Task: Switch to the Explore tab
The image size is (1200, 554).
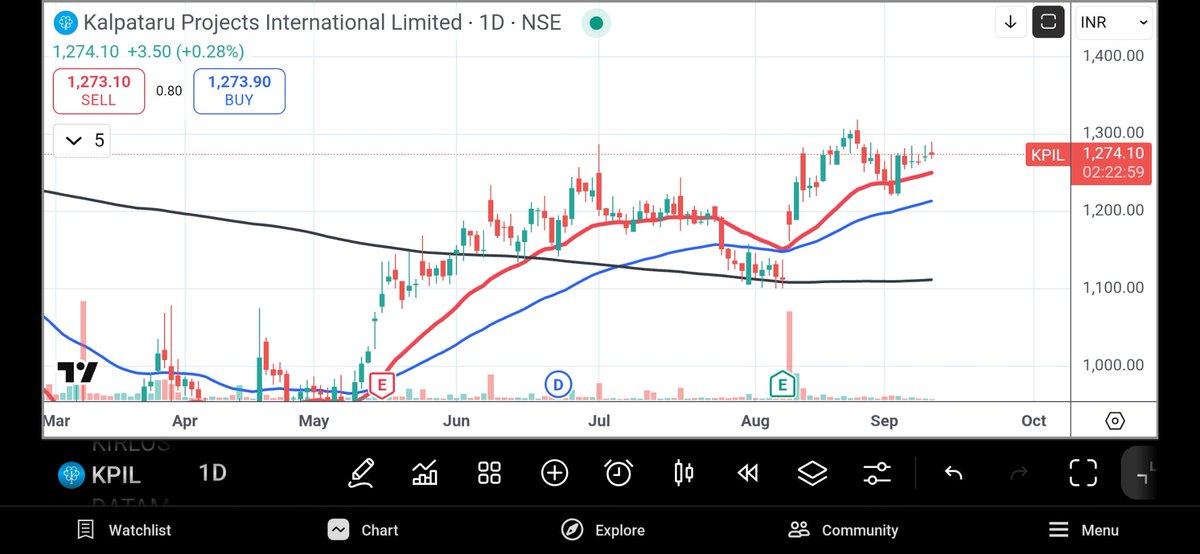Action: [x=603, y=530]
